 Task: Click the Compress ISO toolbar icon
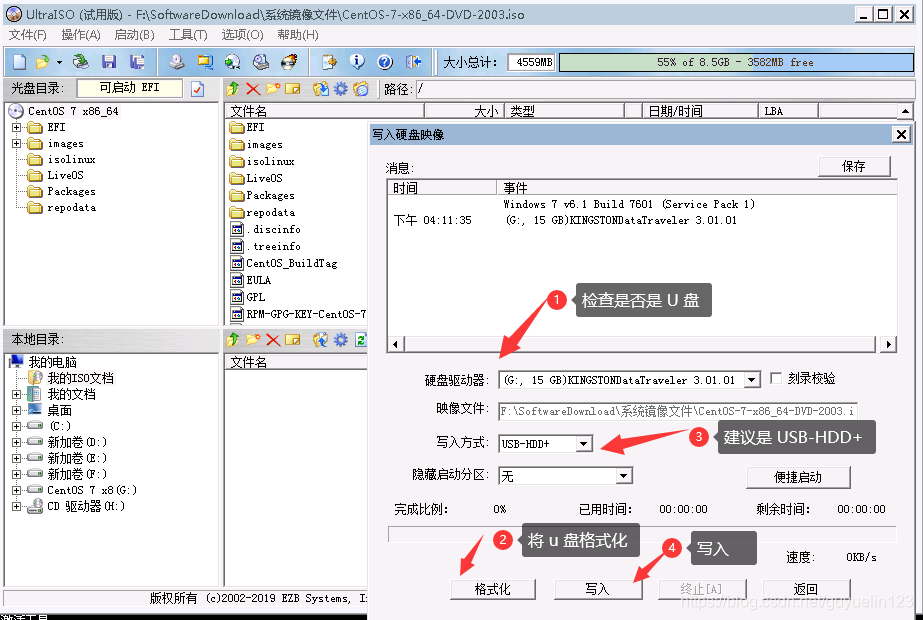click(x=205, y=62)
